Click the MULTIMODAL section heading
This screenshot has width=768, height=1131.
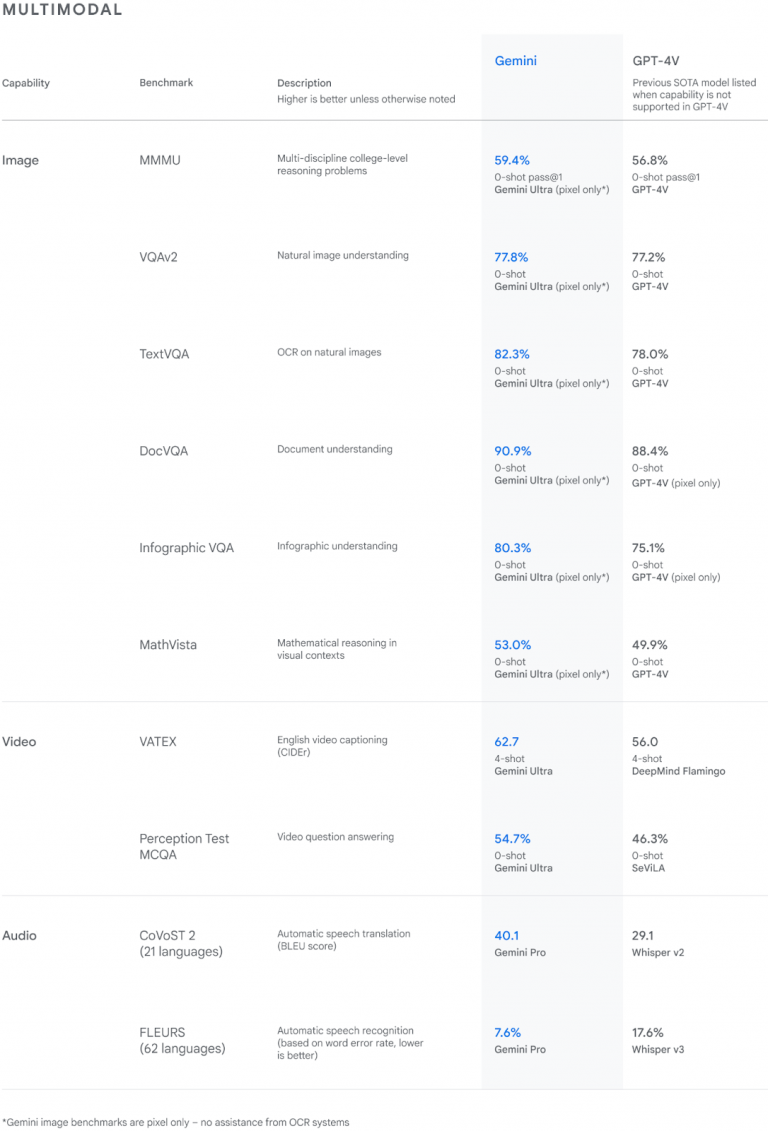click(62, 10)
